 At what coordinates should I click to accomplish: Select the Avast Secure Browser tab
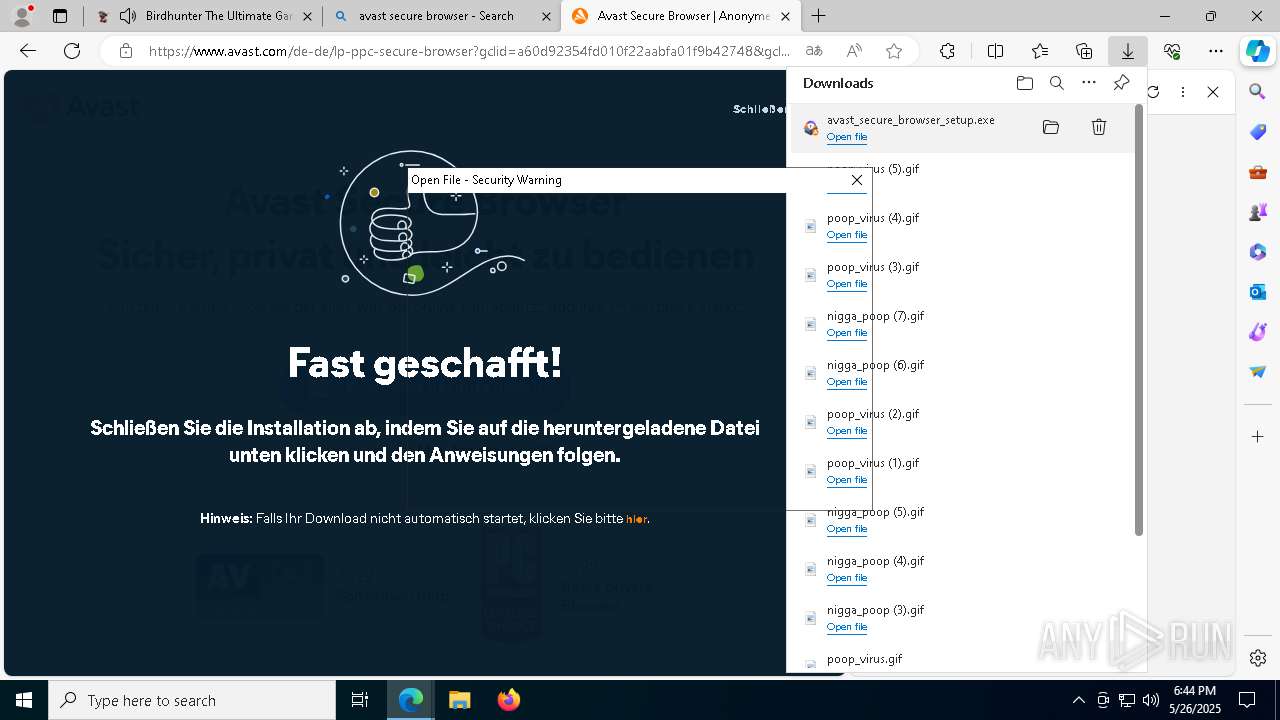(680, 16)
